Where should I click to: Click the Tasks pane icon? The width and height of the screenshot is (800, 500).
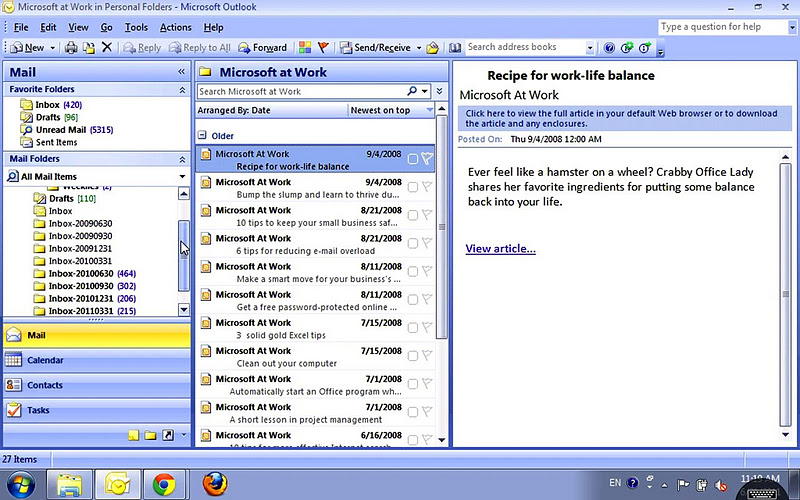14,410
